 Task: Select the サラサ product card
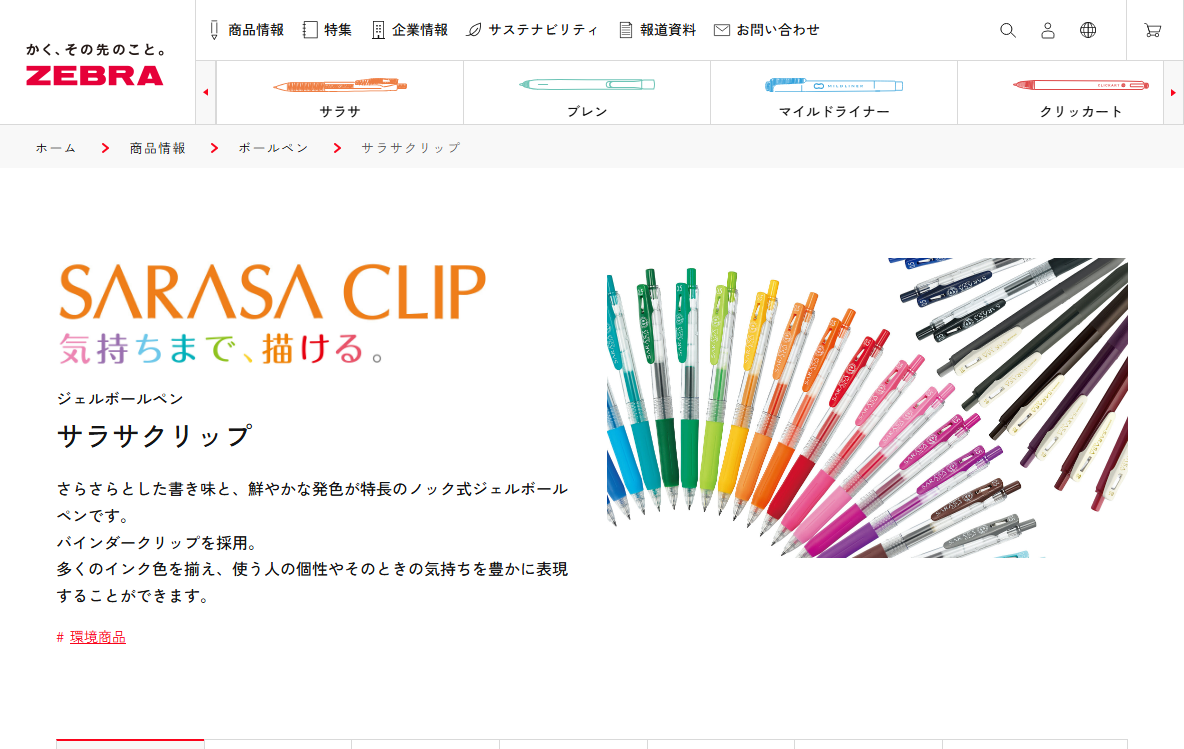click(x=340, y=93)
